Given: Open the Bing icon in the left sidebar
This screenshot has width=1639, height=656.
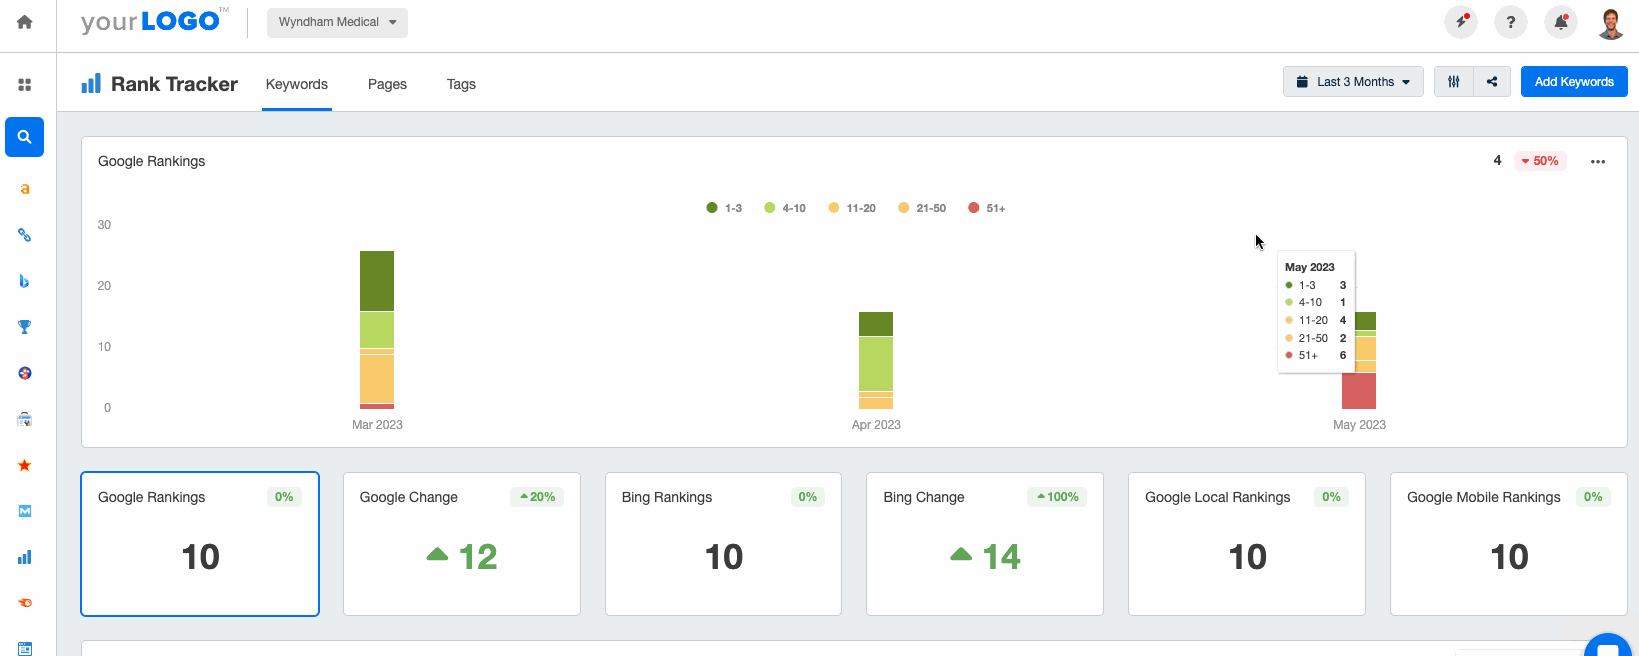Looking at the screenshot, I should [25, 281].
